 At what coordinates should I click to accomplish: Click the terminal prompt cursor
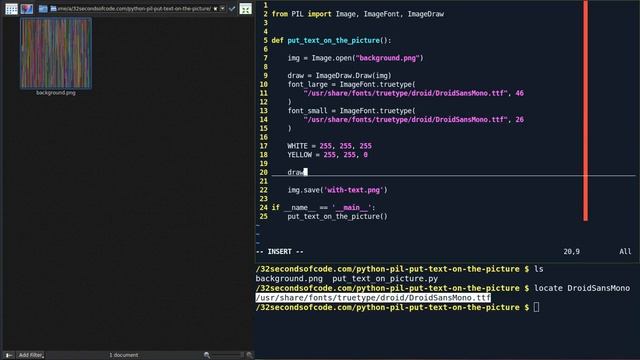pos(536,307)
